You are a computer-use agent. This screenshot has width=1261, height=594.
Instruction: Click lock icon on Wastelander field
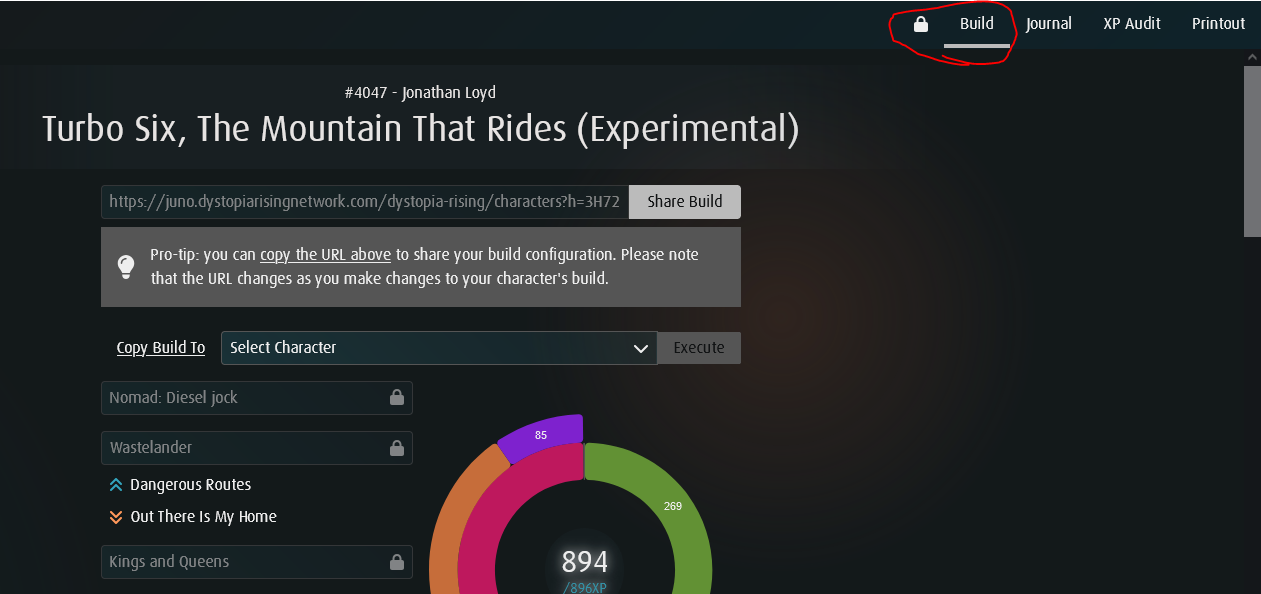pyautogui.click(x=397, y=448)
